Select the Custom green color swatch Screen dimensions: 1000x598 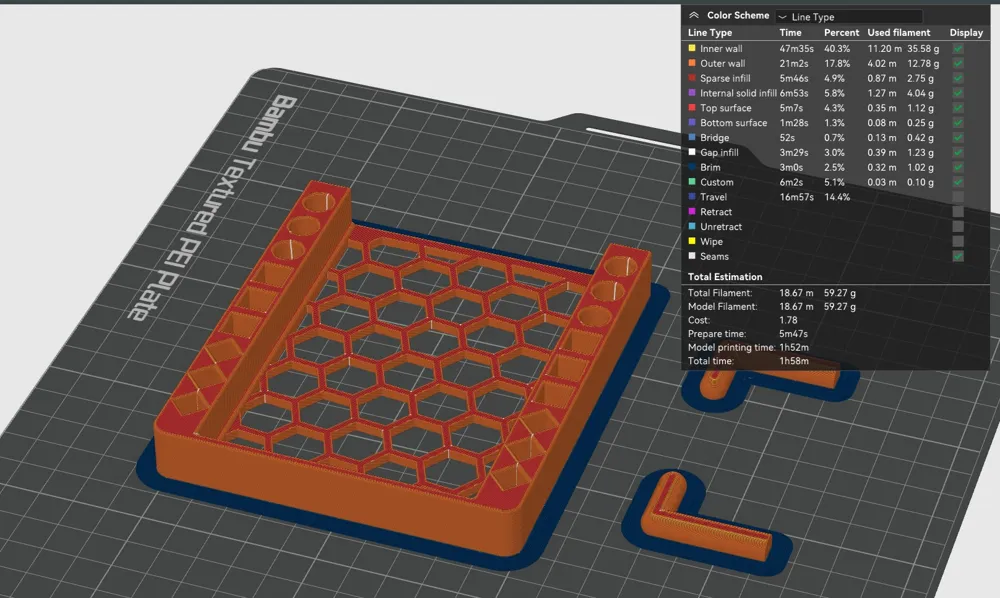(x=692, y=182)
